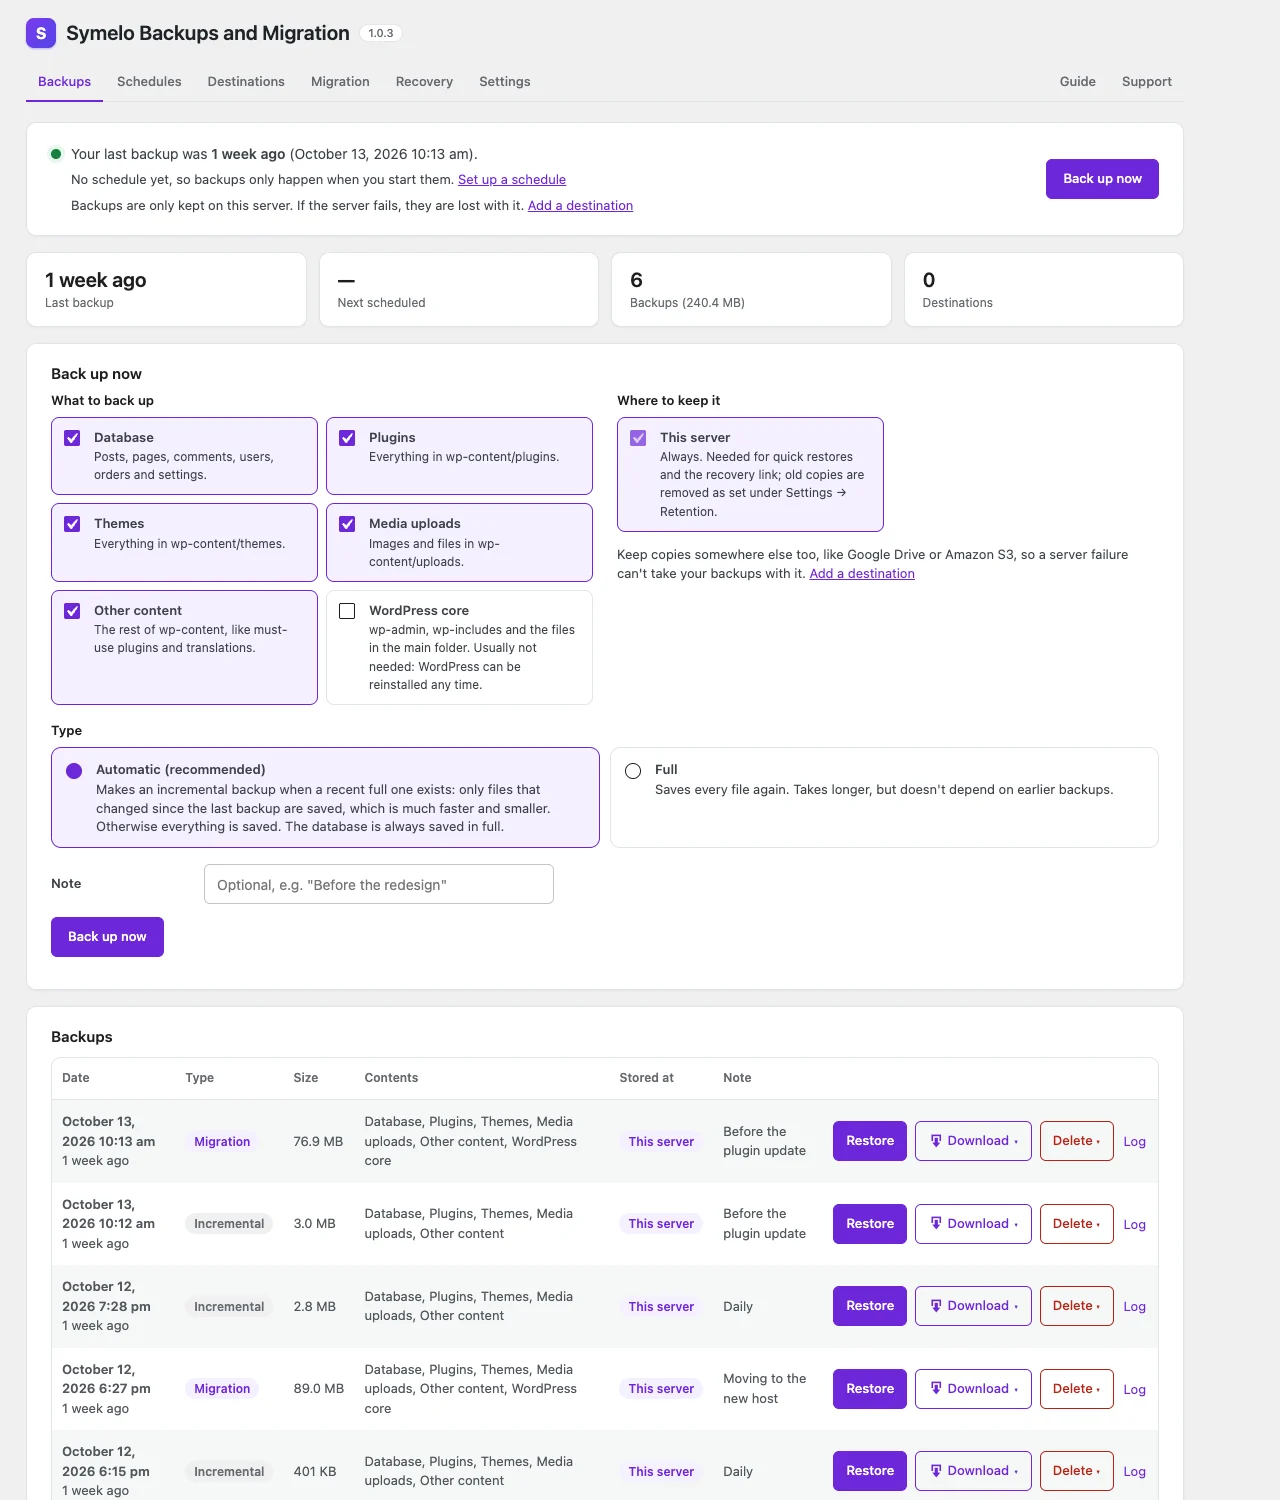Select the Full backup type radio

[x=633, y=771]
